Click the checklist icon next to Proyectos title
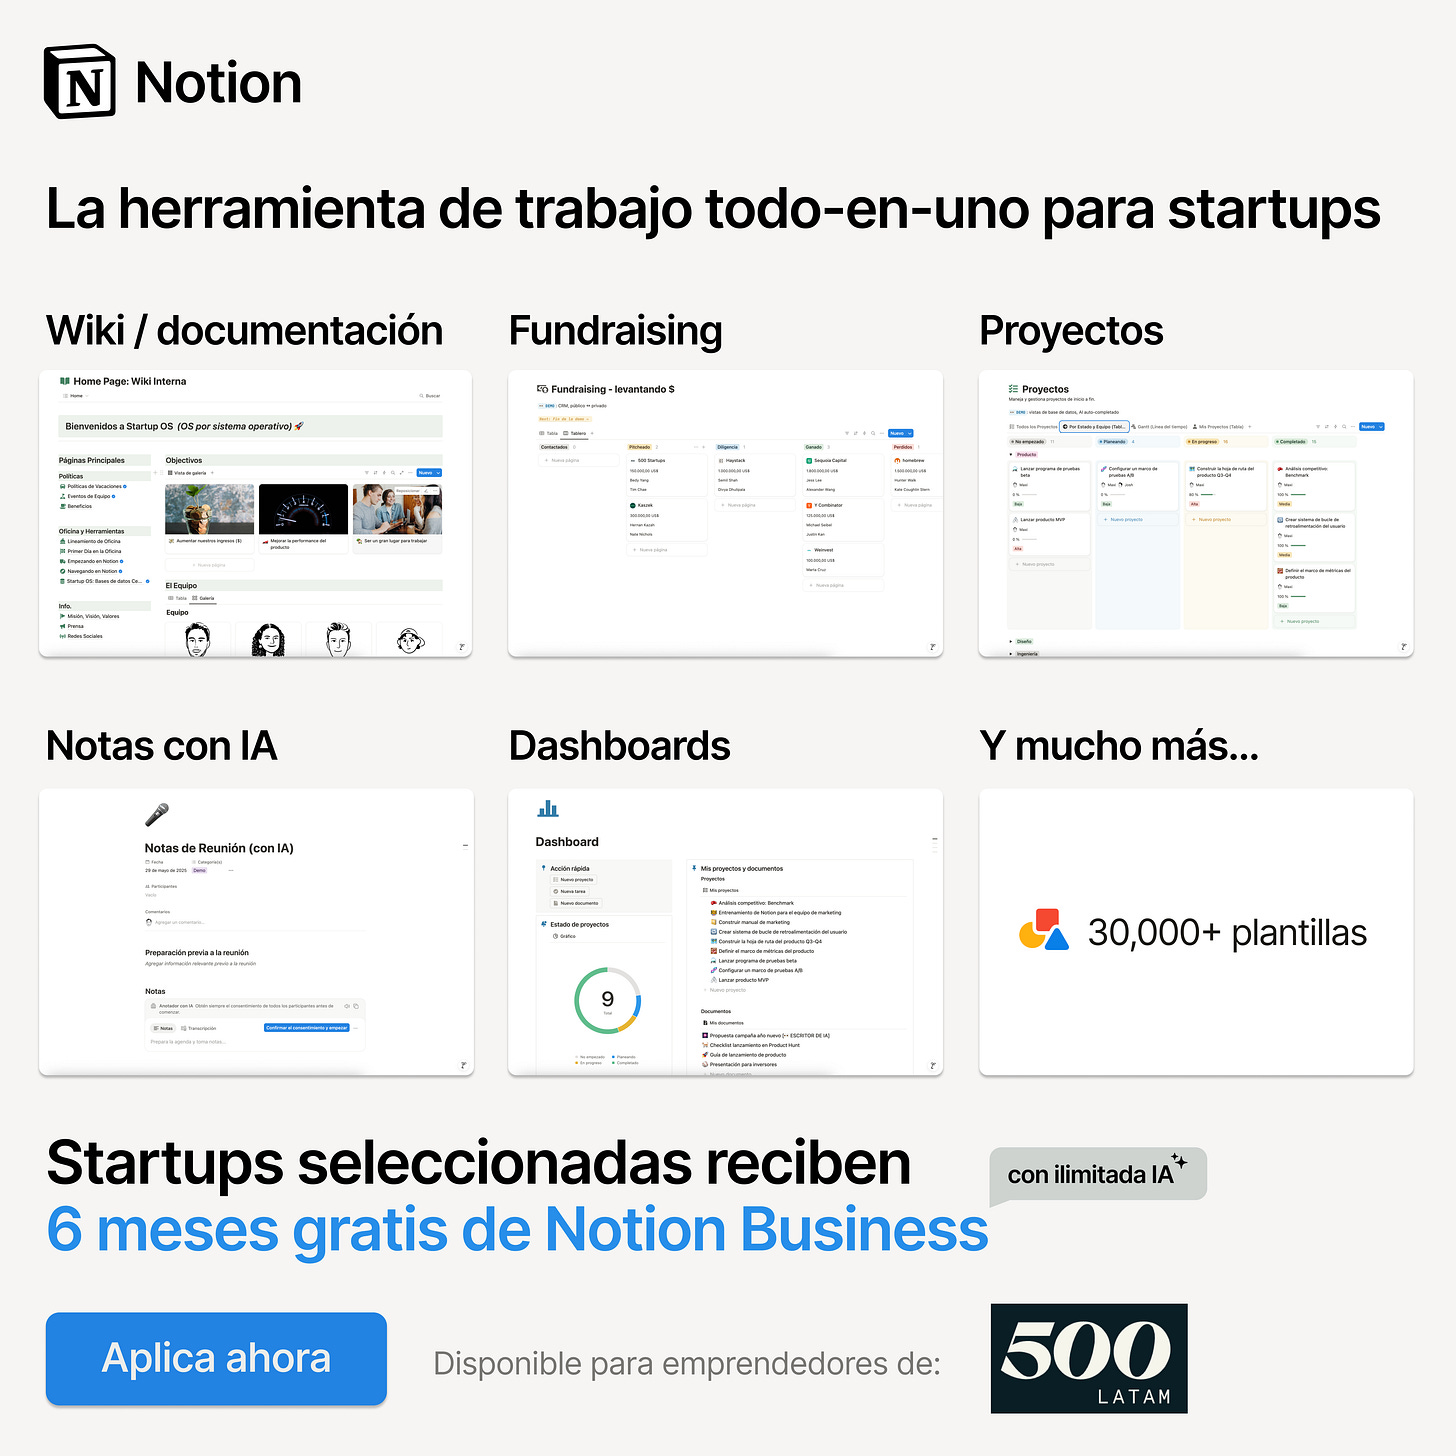The width and height of the screenshot is (1456, 1456). pyautogui.click(x=1014, y=389)
